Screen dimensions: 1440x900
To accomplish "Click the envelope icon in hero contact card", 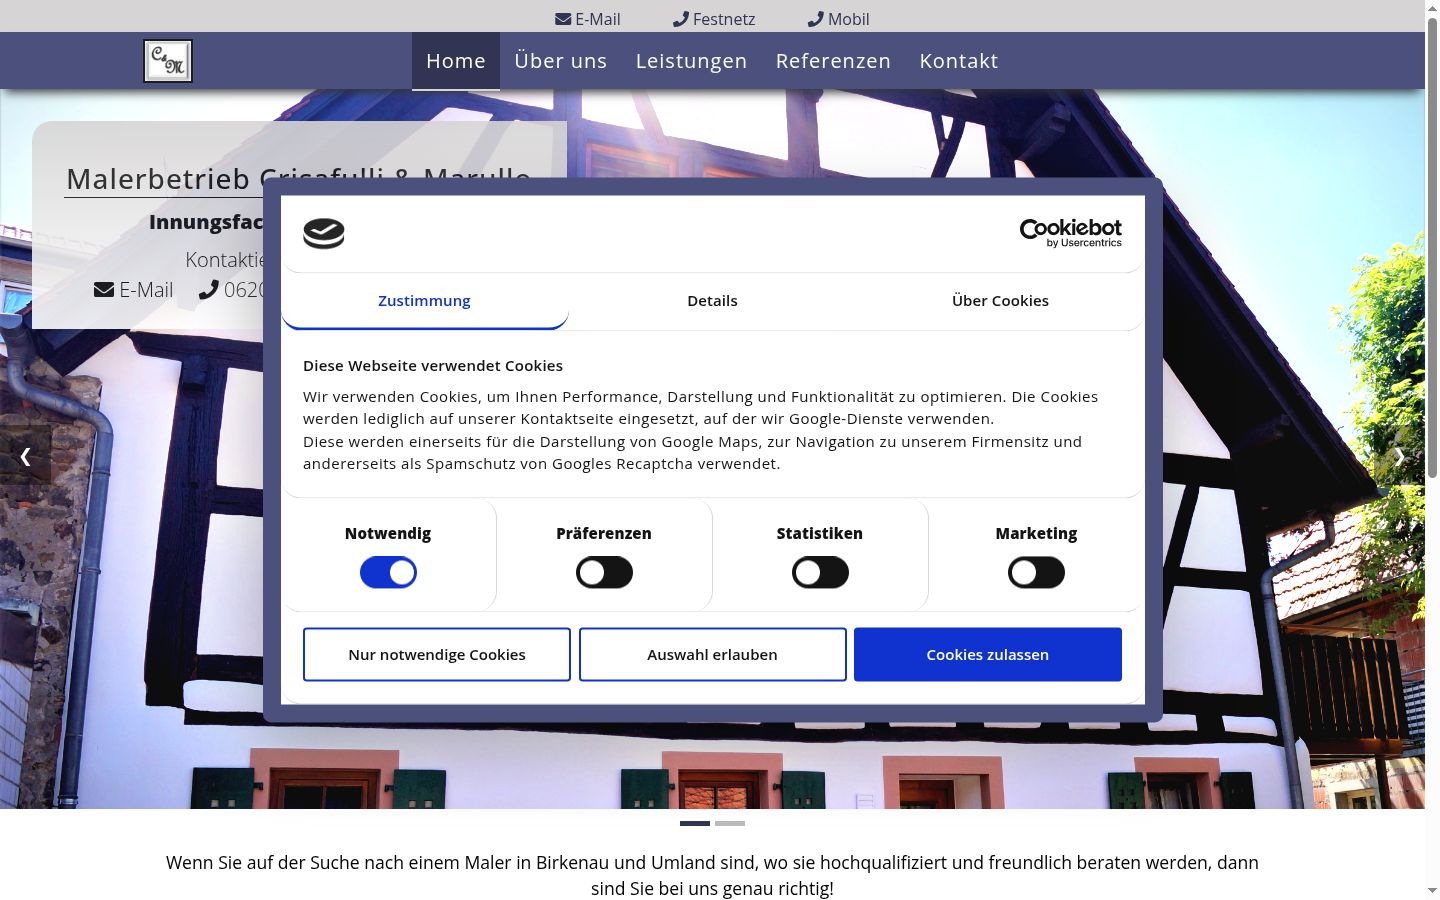I will point(104,290).
